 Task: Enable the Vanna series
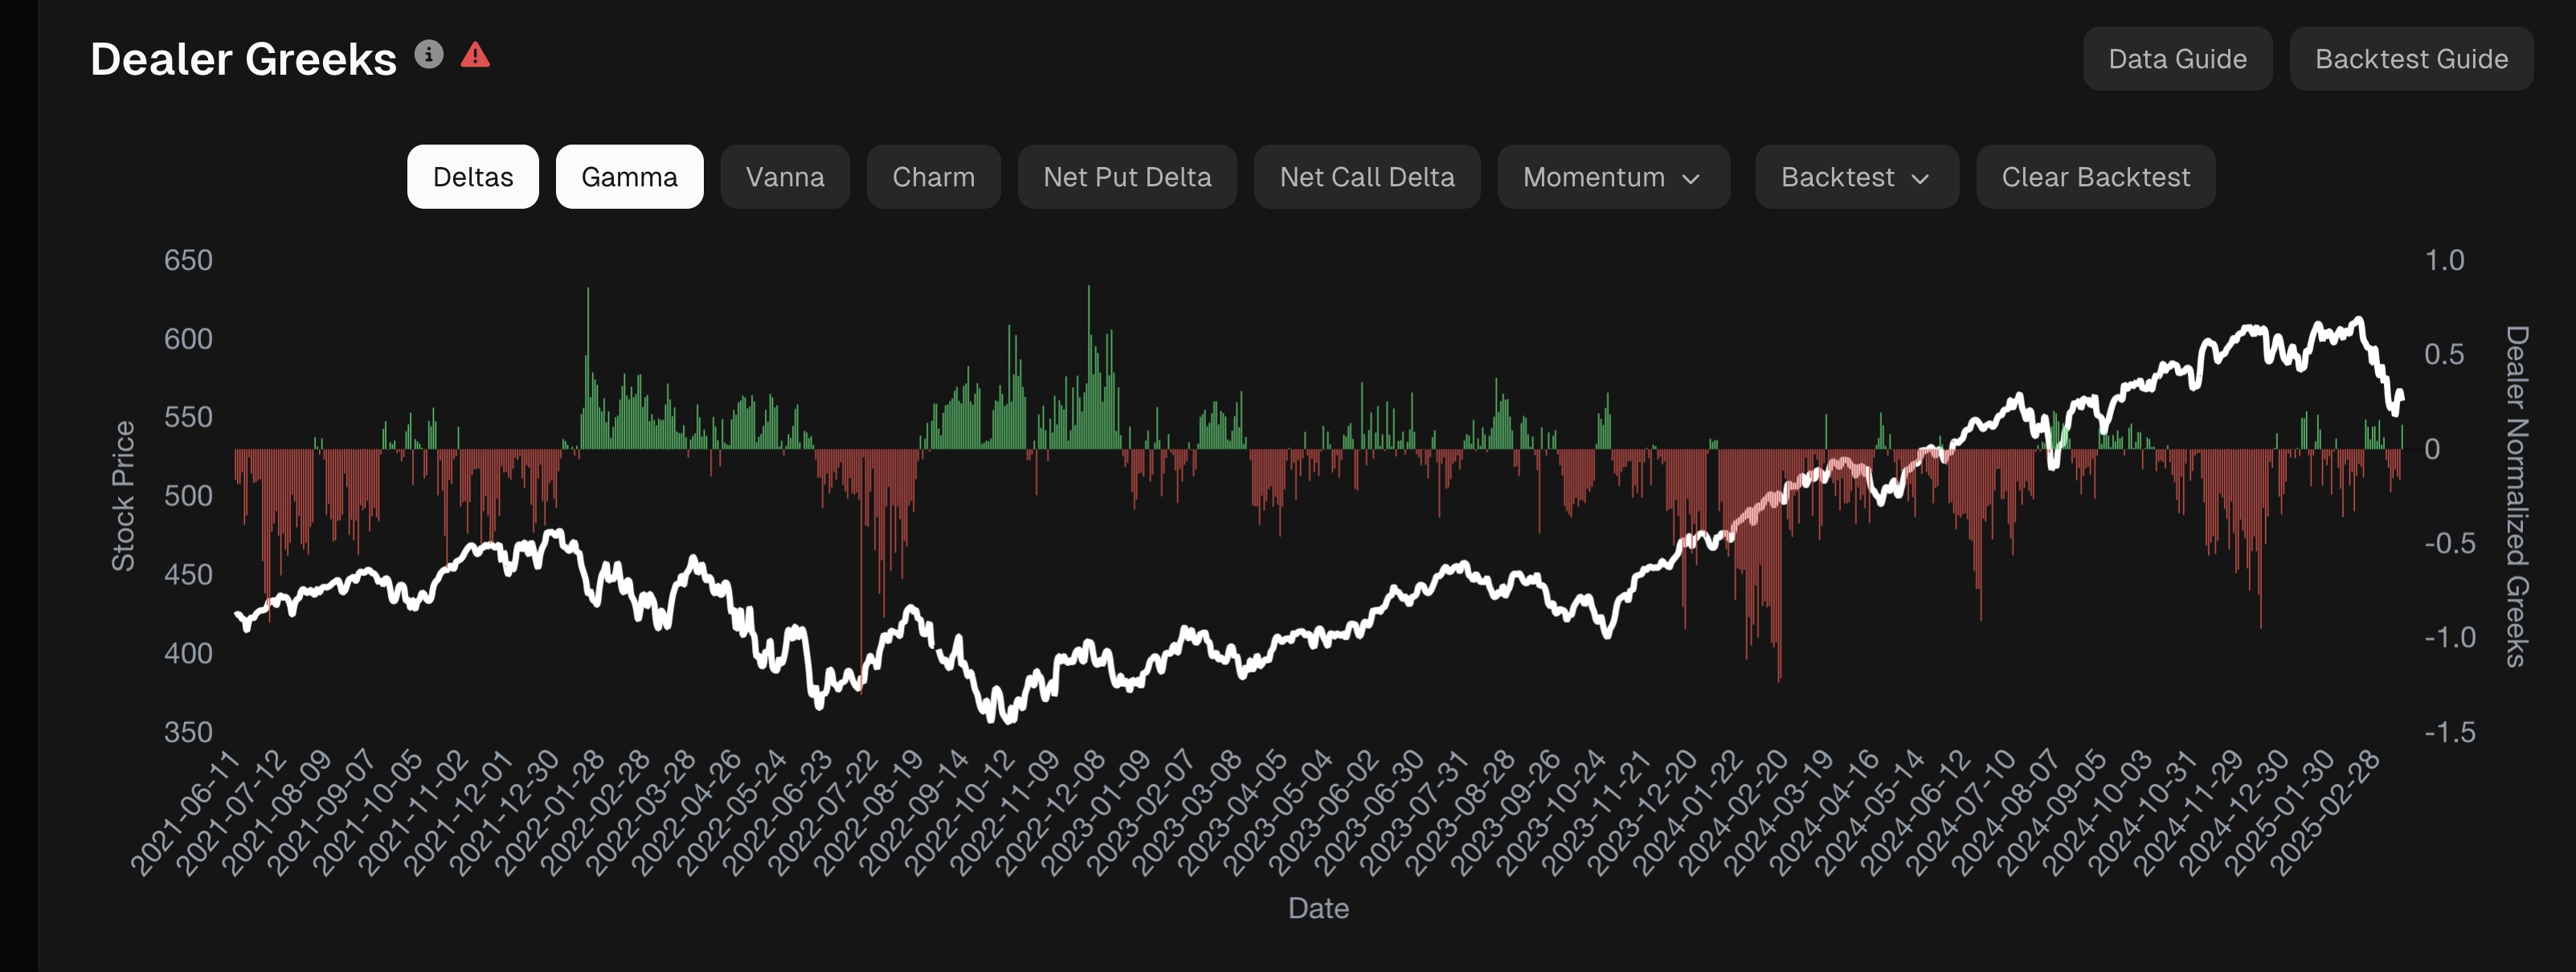[x=785, y=177]
